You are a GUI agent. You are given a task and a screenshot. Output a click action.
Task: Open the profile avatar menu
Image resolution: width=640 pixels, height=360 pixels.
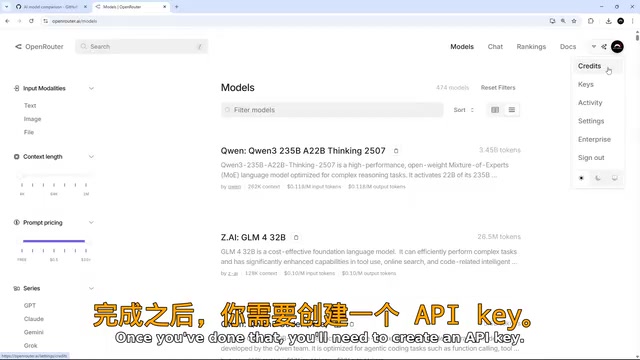617,47
